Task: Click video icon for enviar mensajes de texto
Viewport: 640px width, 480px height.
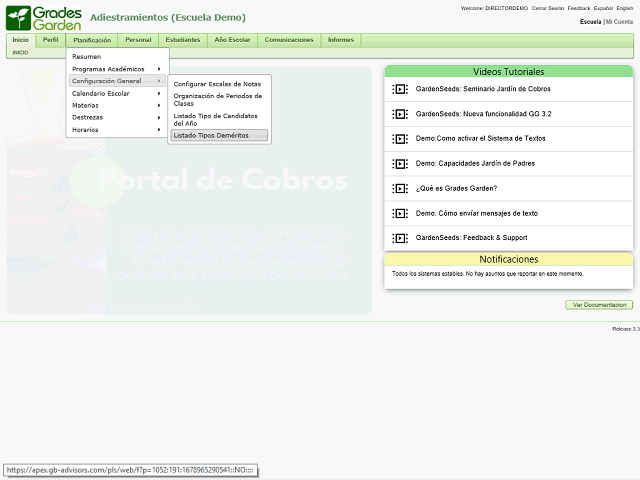Action: [400, 213]
